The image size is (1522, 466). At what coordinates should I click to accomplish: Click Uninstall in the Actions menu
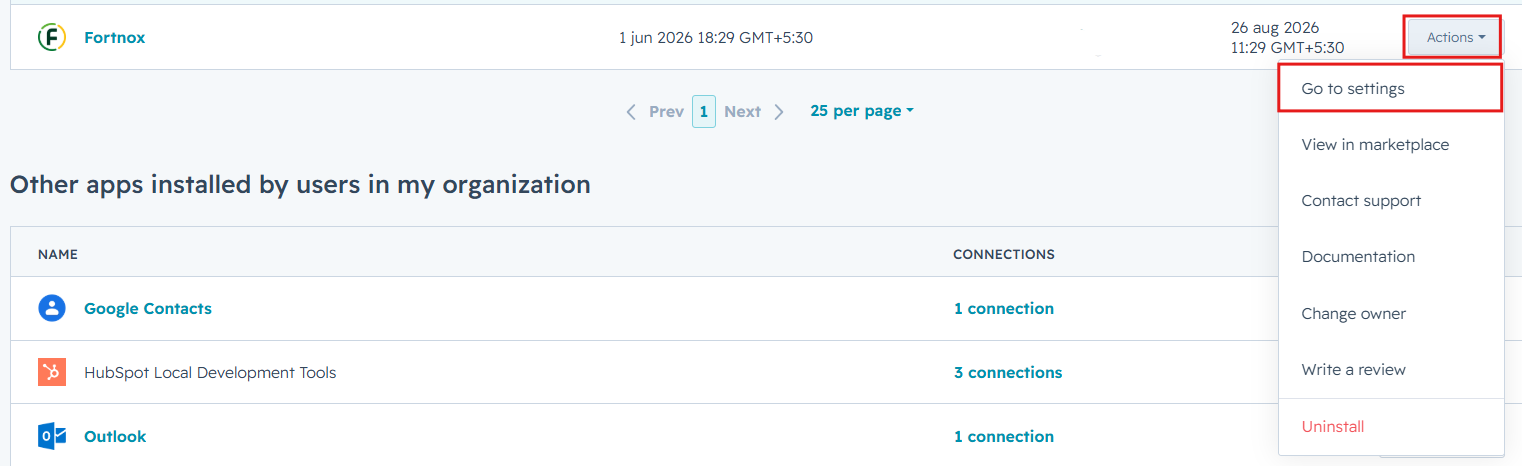1391,427
